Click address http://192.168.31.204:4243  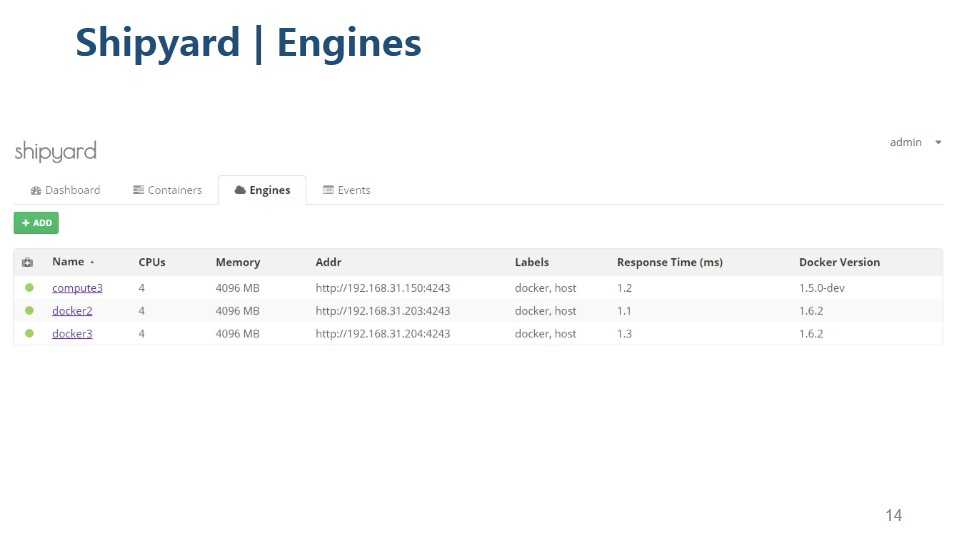383,334
